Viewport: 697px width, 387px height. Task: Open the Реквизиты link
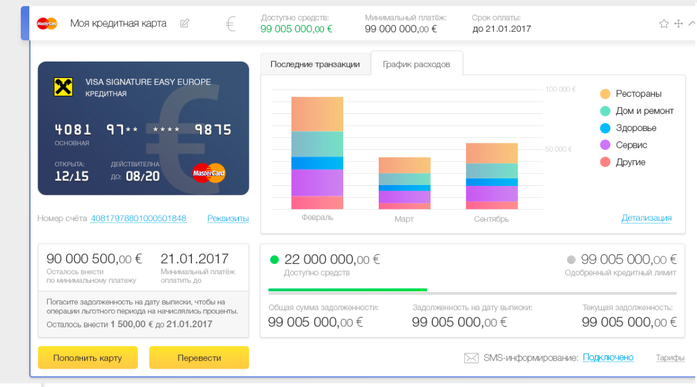click(x=228, y=218)
